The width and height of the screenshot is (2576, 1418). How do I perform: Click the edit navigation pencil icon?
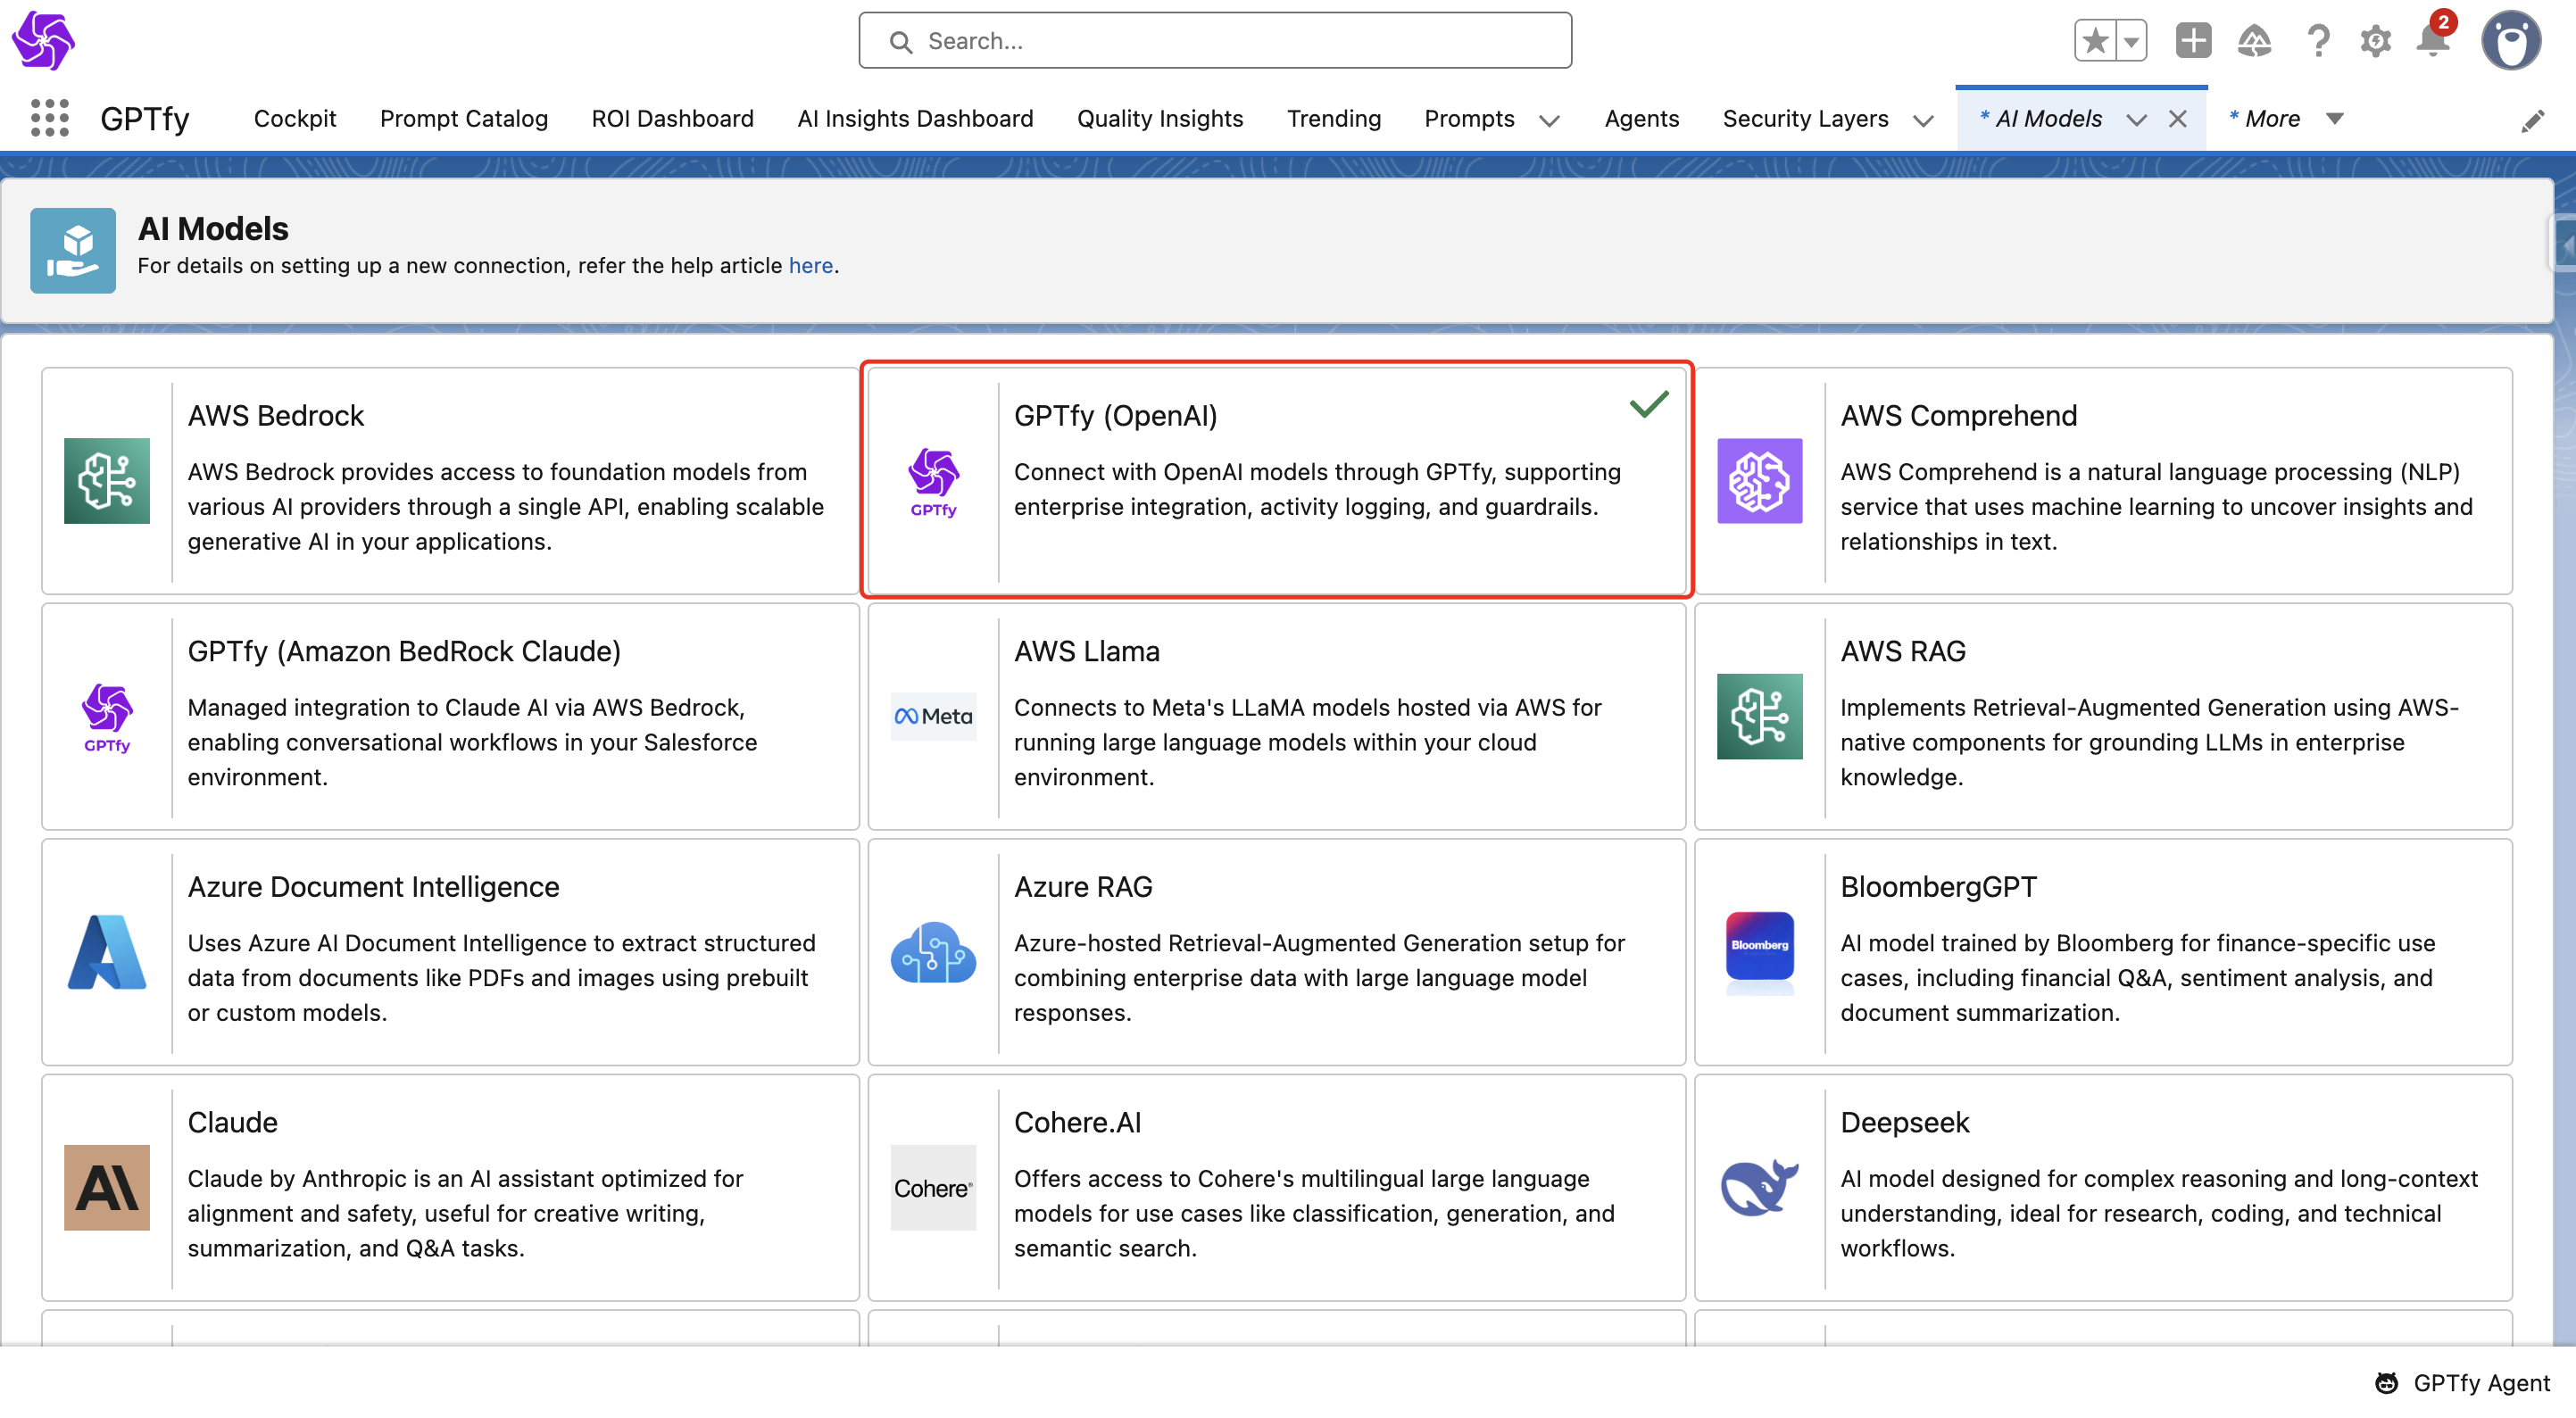tap(2532, 121)
